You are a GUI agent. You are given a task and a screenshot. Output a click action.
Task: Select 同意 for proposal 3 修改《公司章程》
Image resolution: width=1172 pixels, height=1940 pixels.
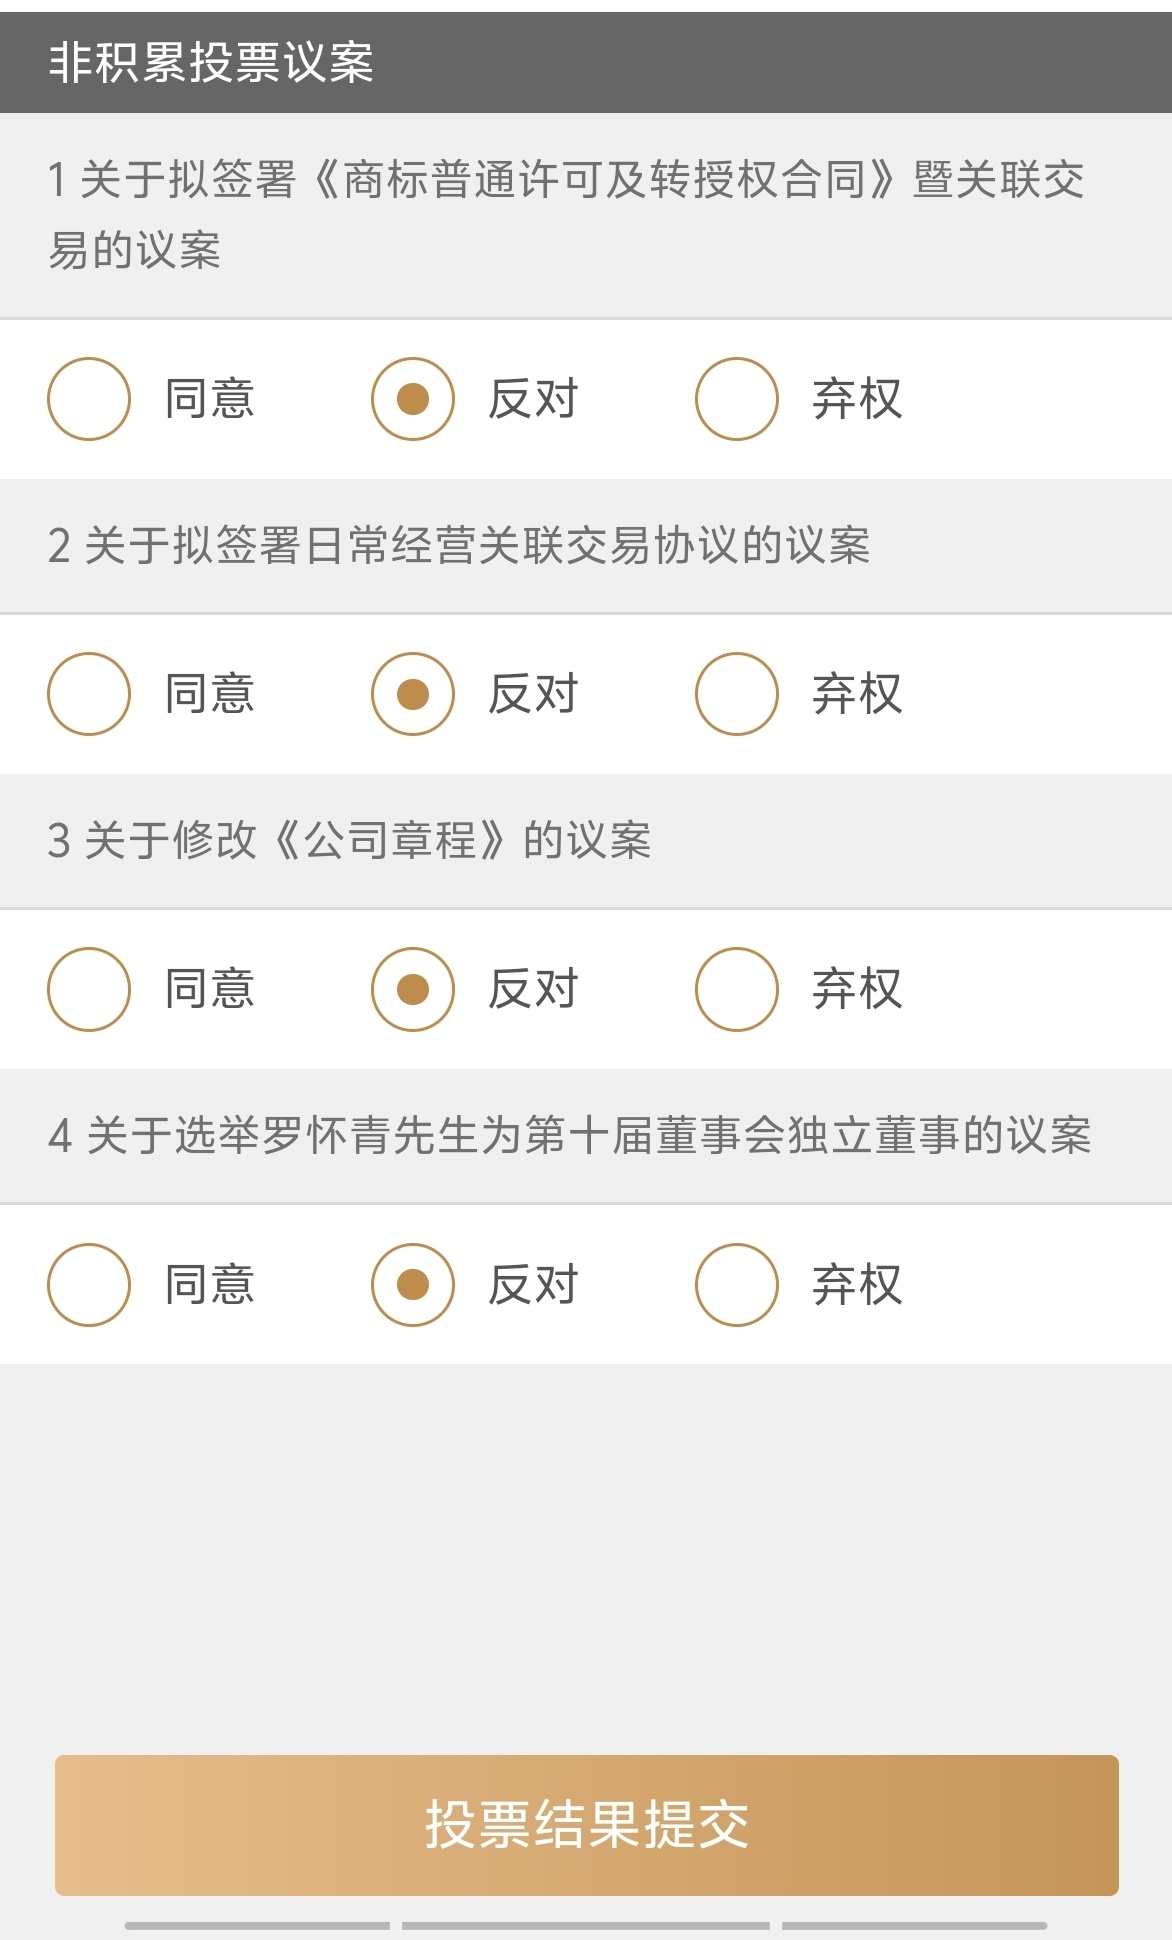(x=89, y=989)
